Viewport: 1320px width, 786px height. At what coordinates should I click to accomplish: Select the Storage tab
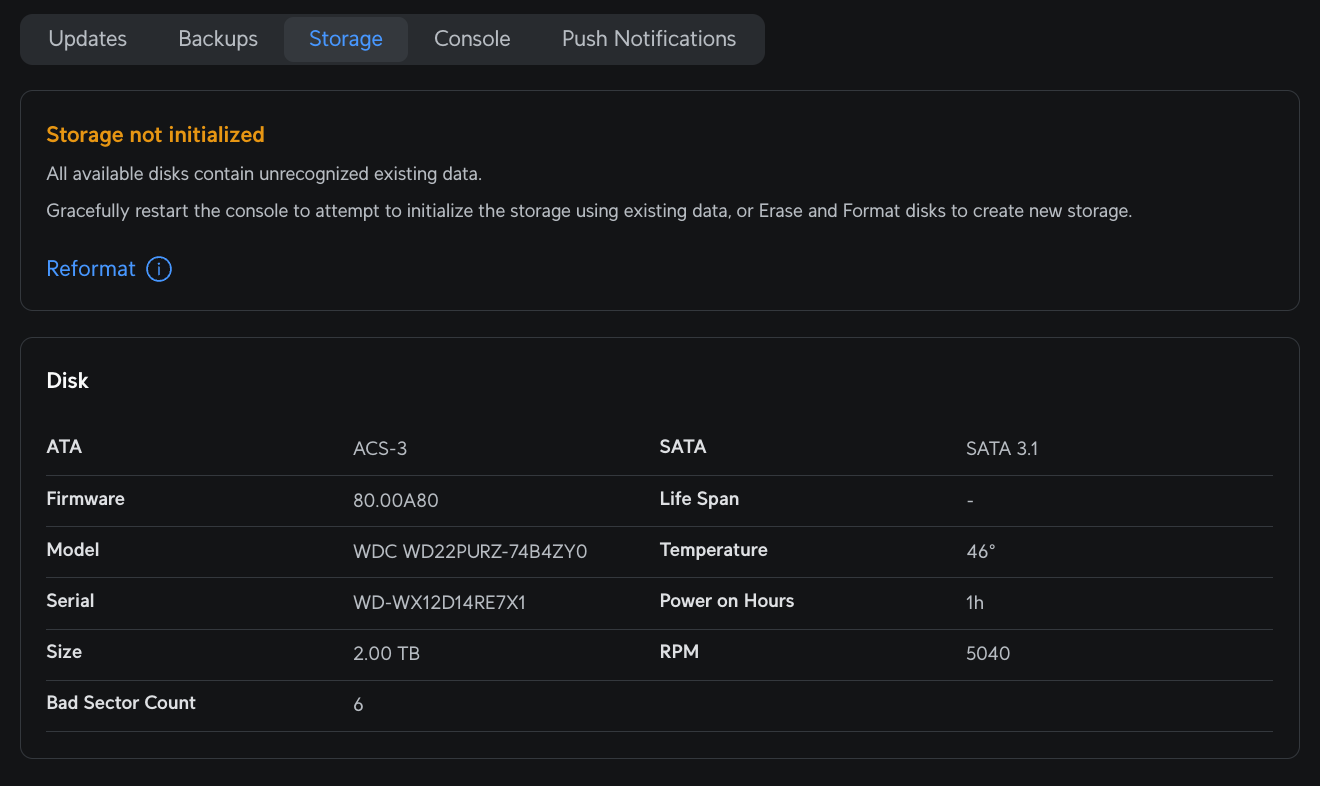(346, 39)
